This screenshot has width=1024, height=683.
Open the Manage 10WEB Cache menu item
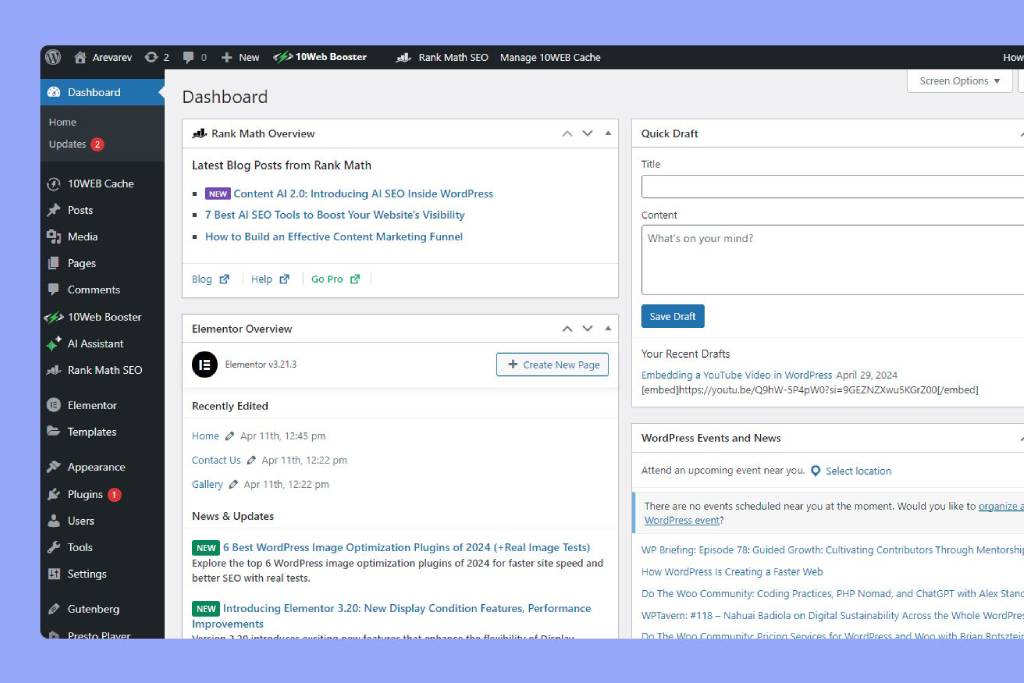(x=550, y=57)
